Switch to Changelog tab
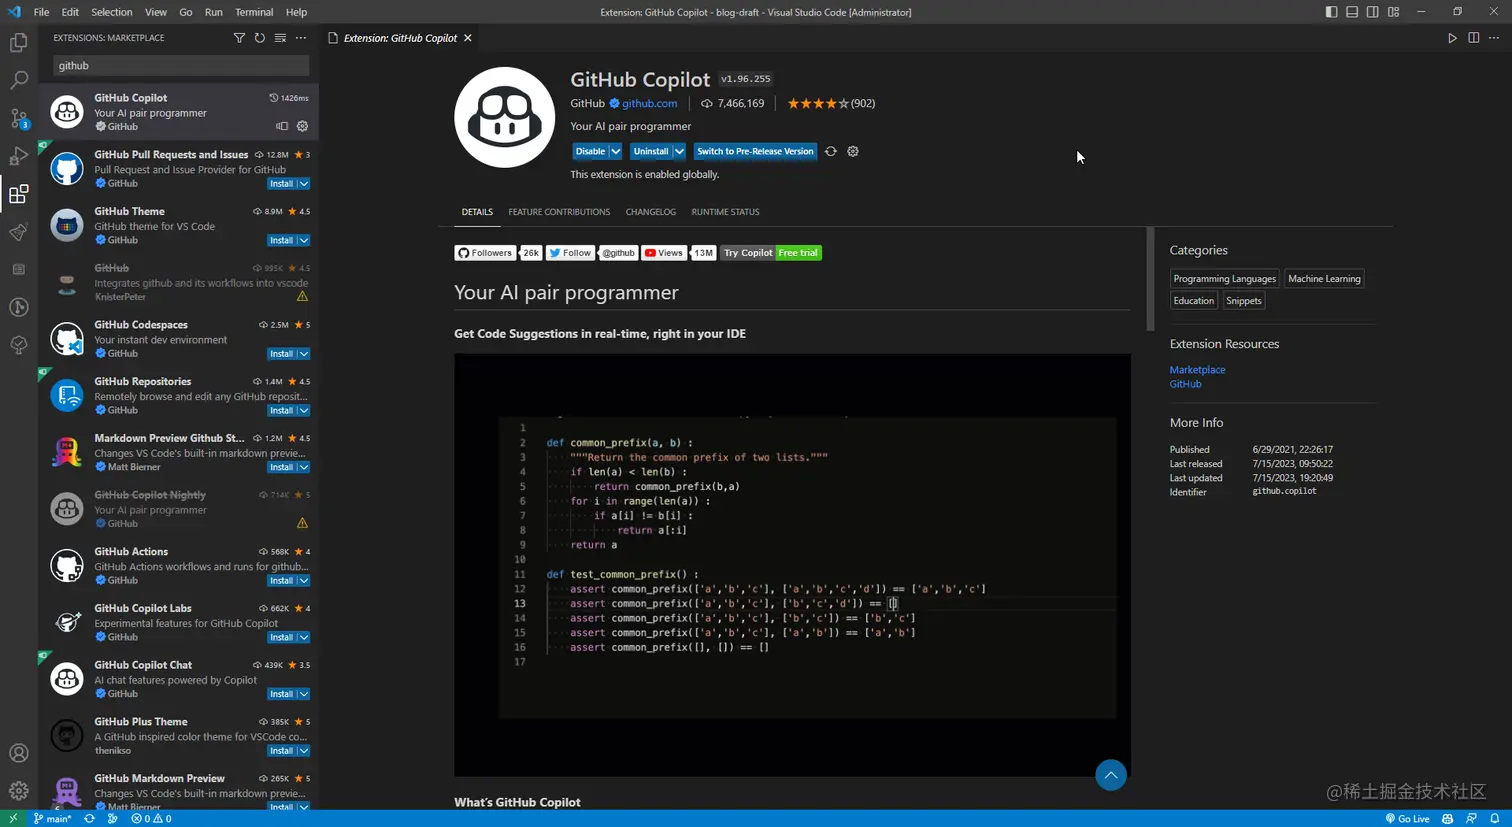Viewport: 1512px width, 827px height. (x=651, y=212)
